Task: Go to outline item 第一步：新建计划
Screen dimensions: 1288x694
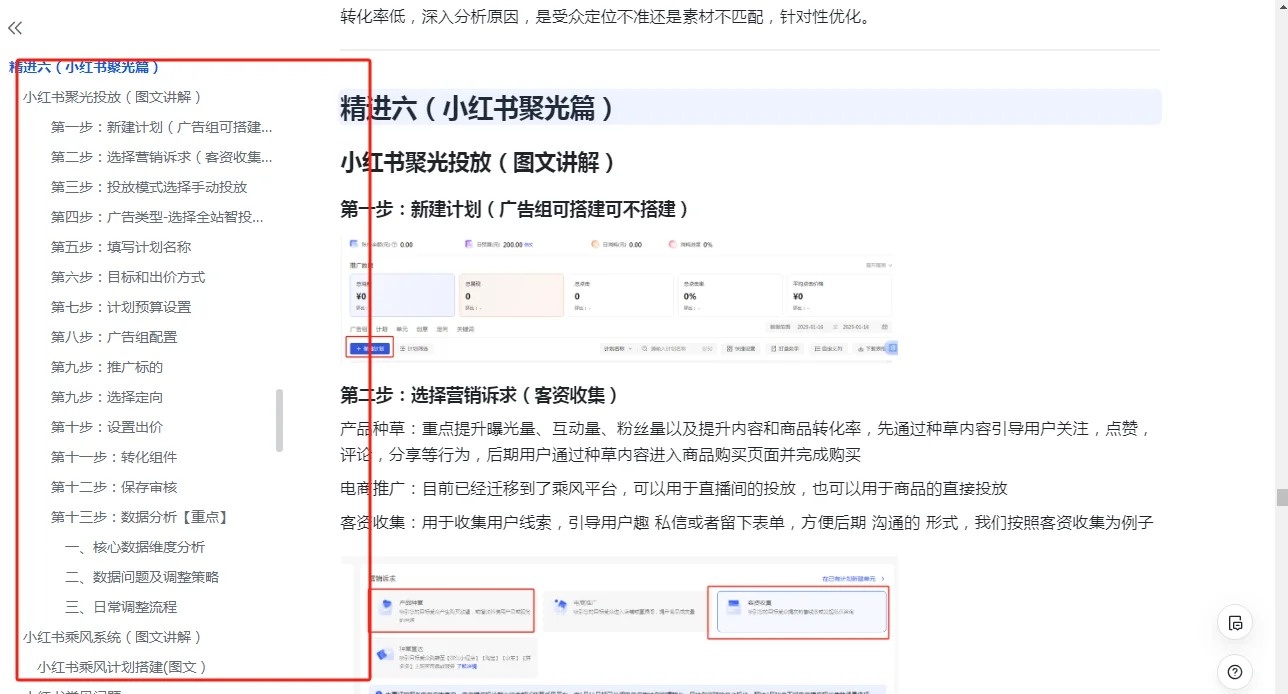Action: pyautogui.click(x=161, y=127)
